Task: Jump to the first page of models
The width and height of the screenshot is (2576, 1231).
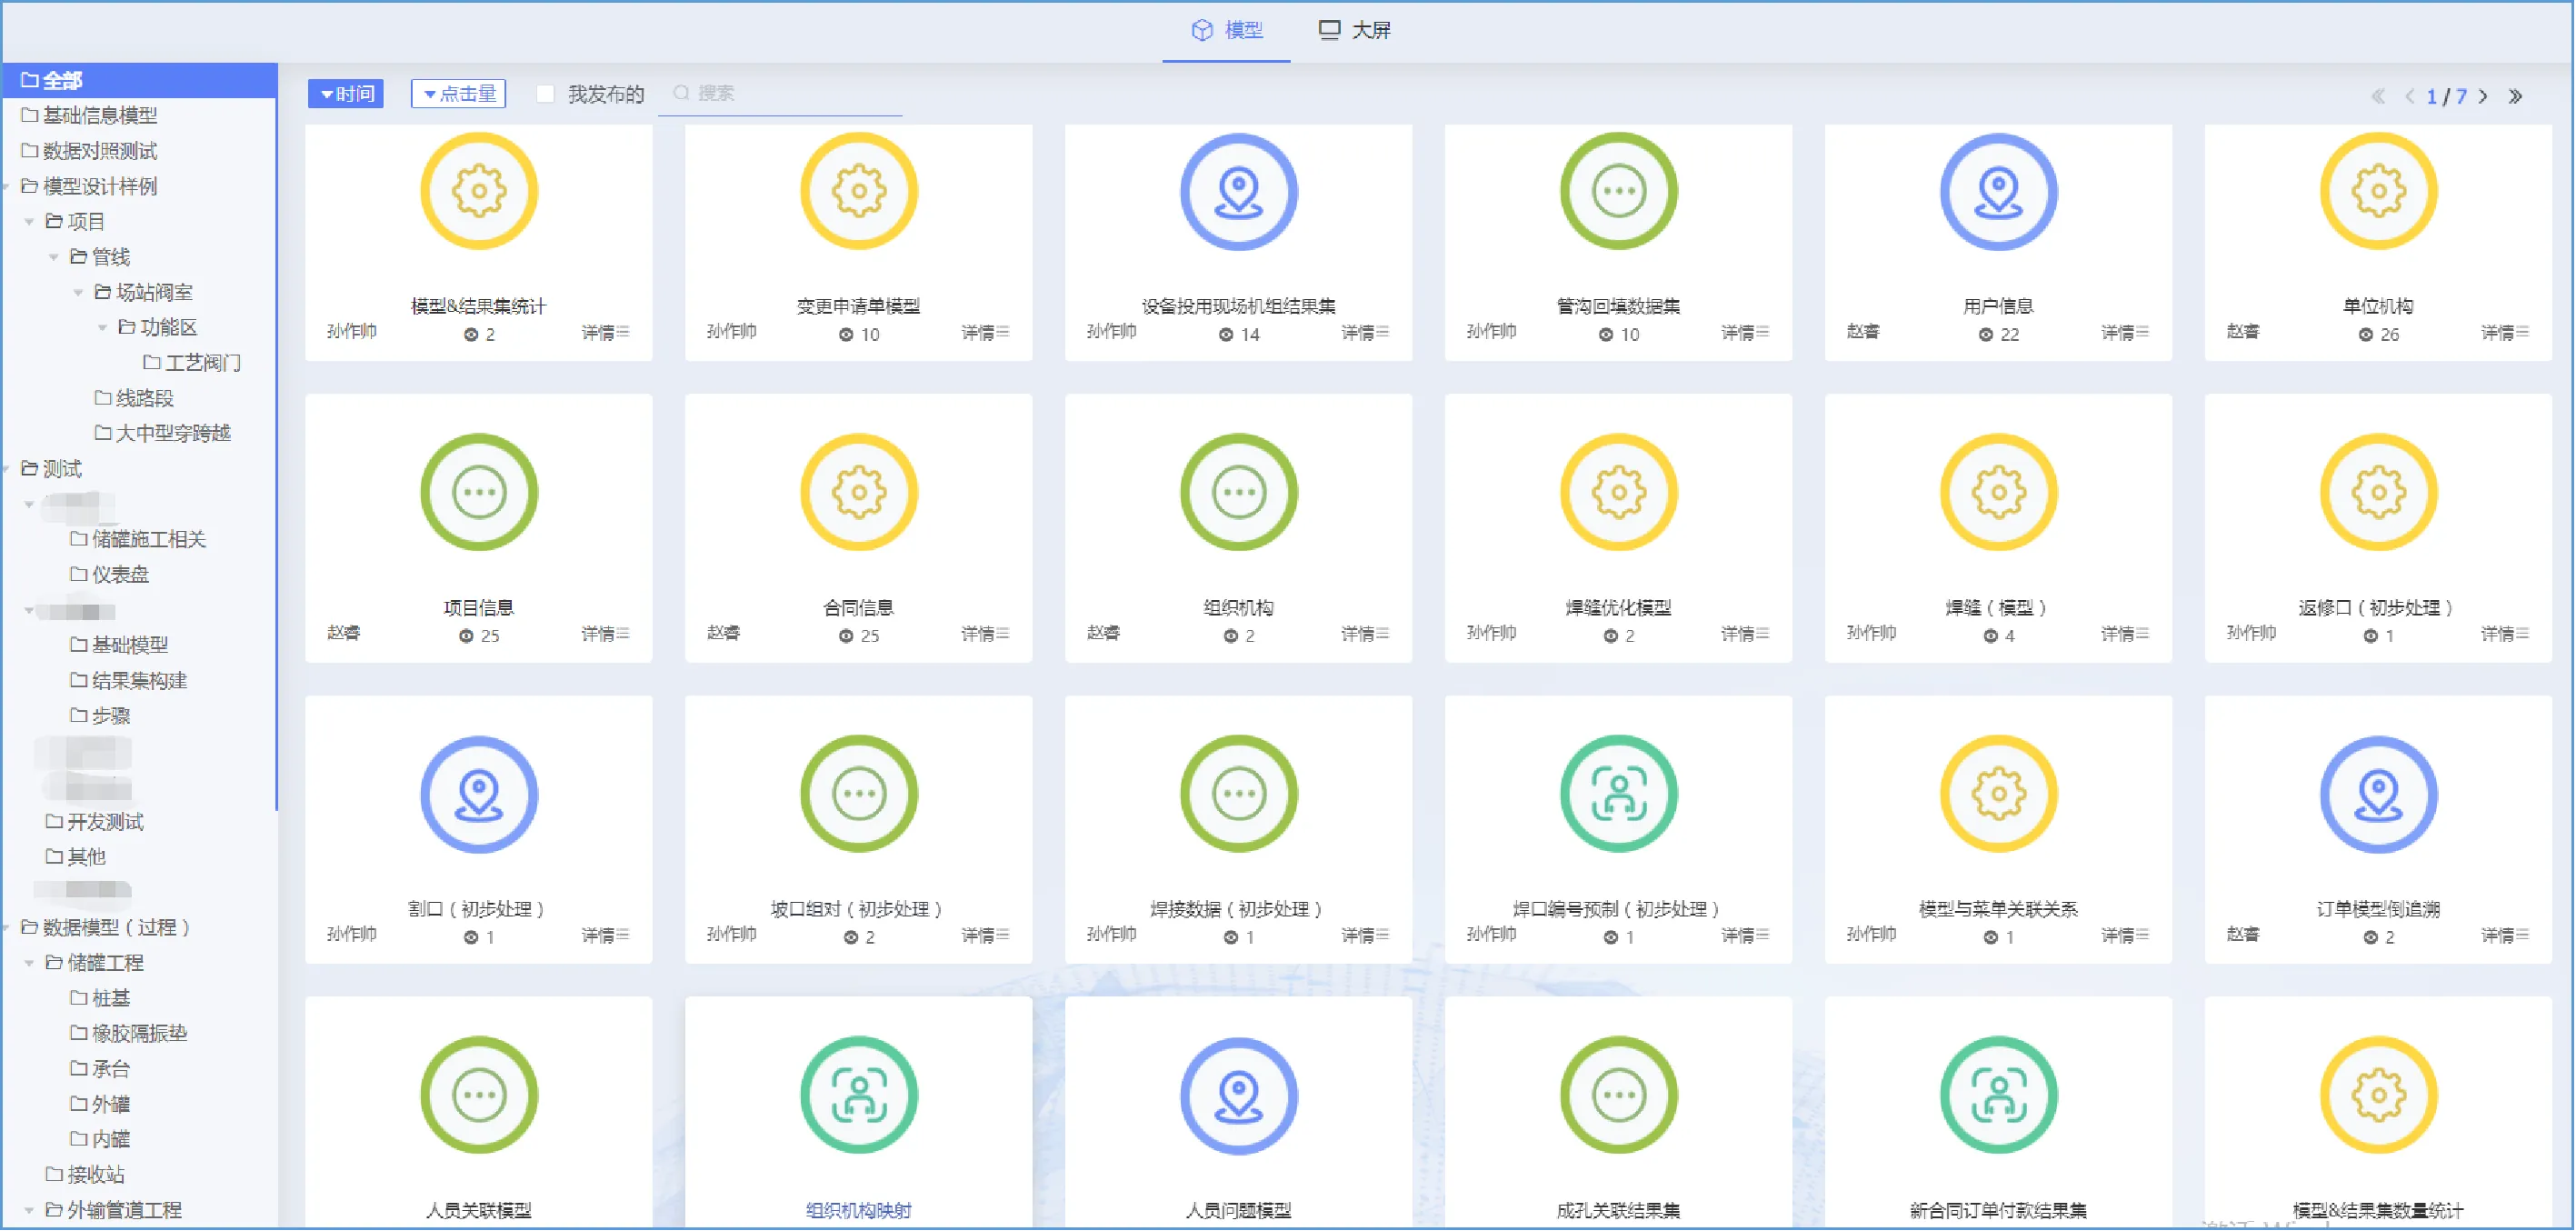Action: pyautogui.click(x=2378, y=96)
